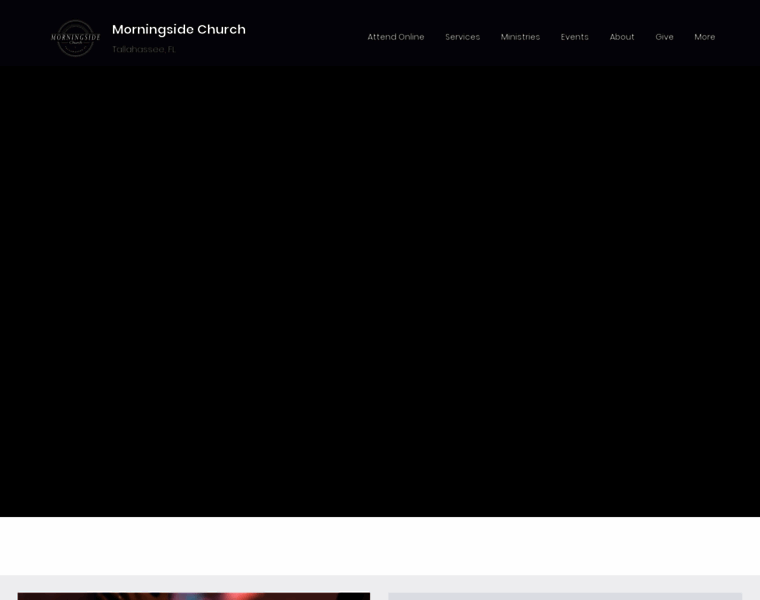Choose Give in the top navigation

[664, 37]
